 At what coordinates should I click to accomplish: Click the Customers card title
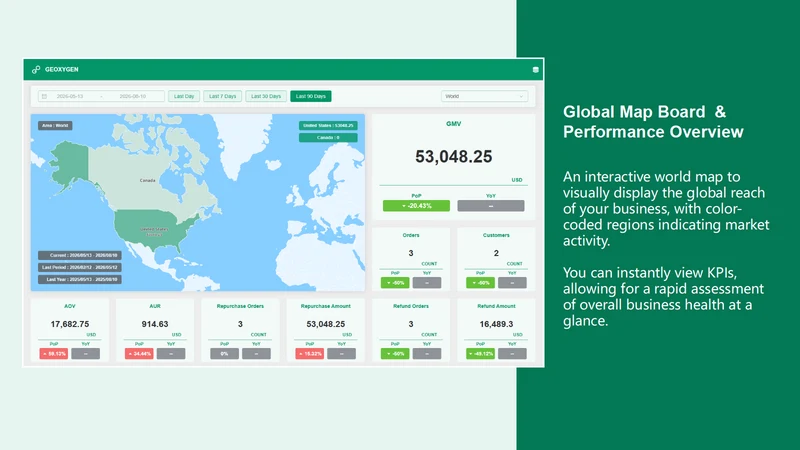(496, 235)
